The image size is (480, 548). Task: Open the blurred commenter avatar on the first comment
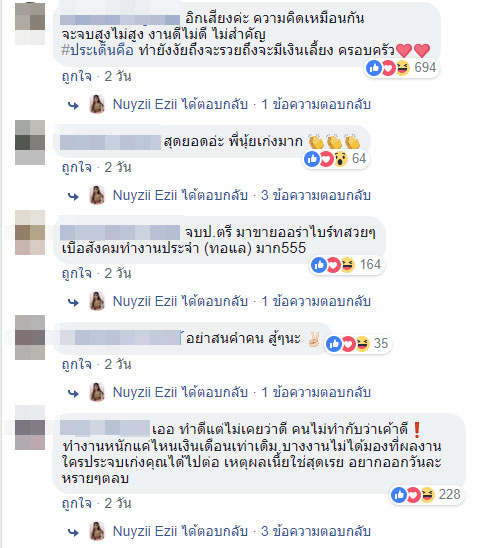[x=30, y=23]
